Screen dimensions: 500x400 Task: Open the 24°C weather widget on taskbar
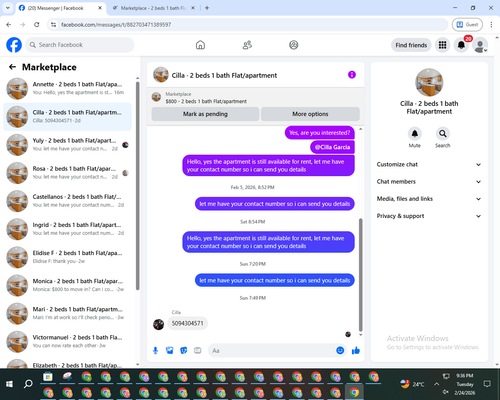412,384
